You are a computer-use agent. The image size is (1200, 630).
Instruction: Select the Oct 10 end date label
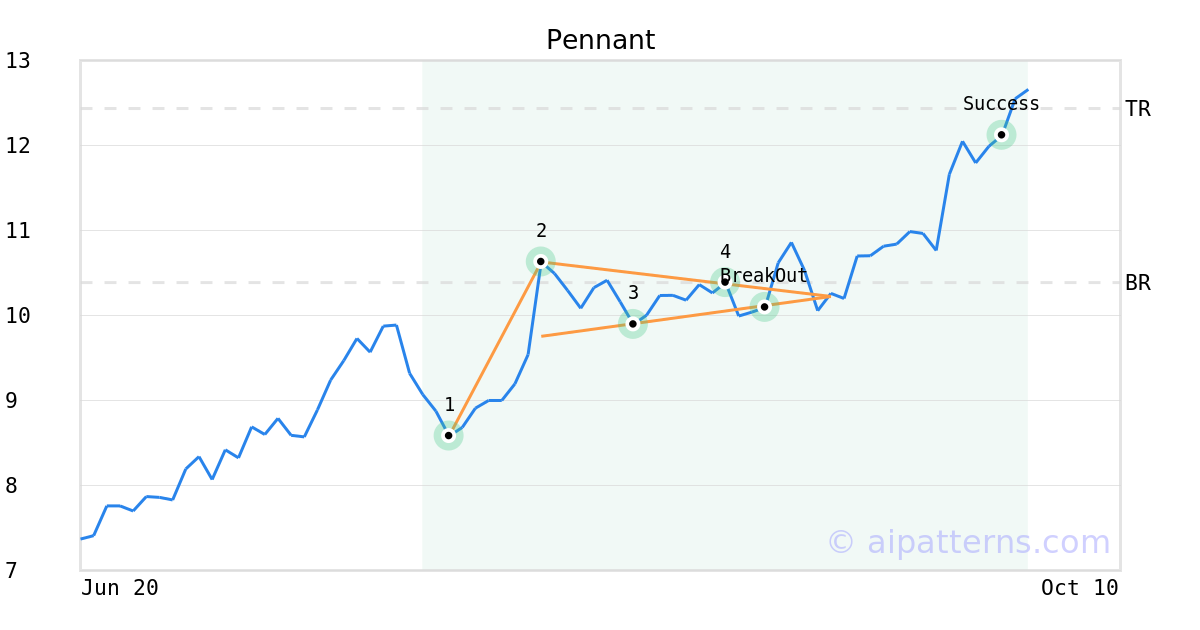click(1079, 588)
